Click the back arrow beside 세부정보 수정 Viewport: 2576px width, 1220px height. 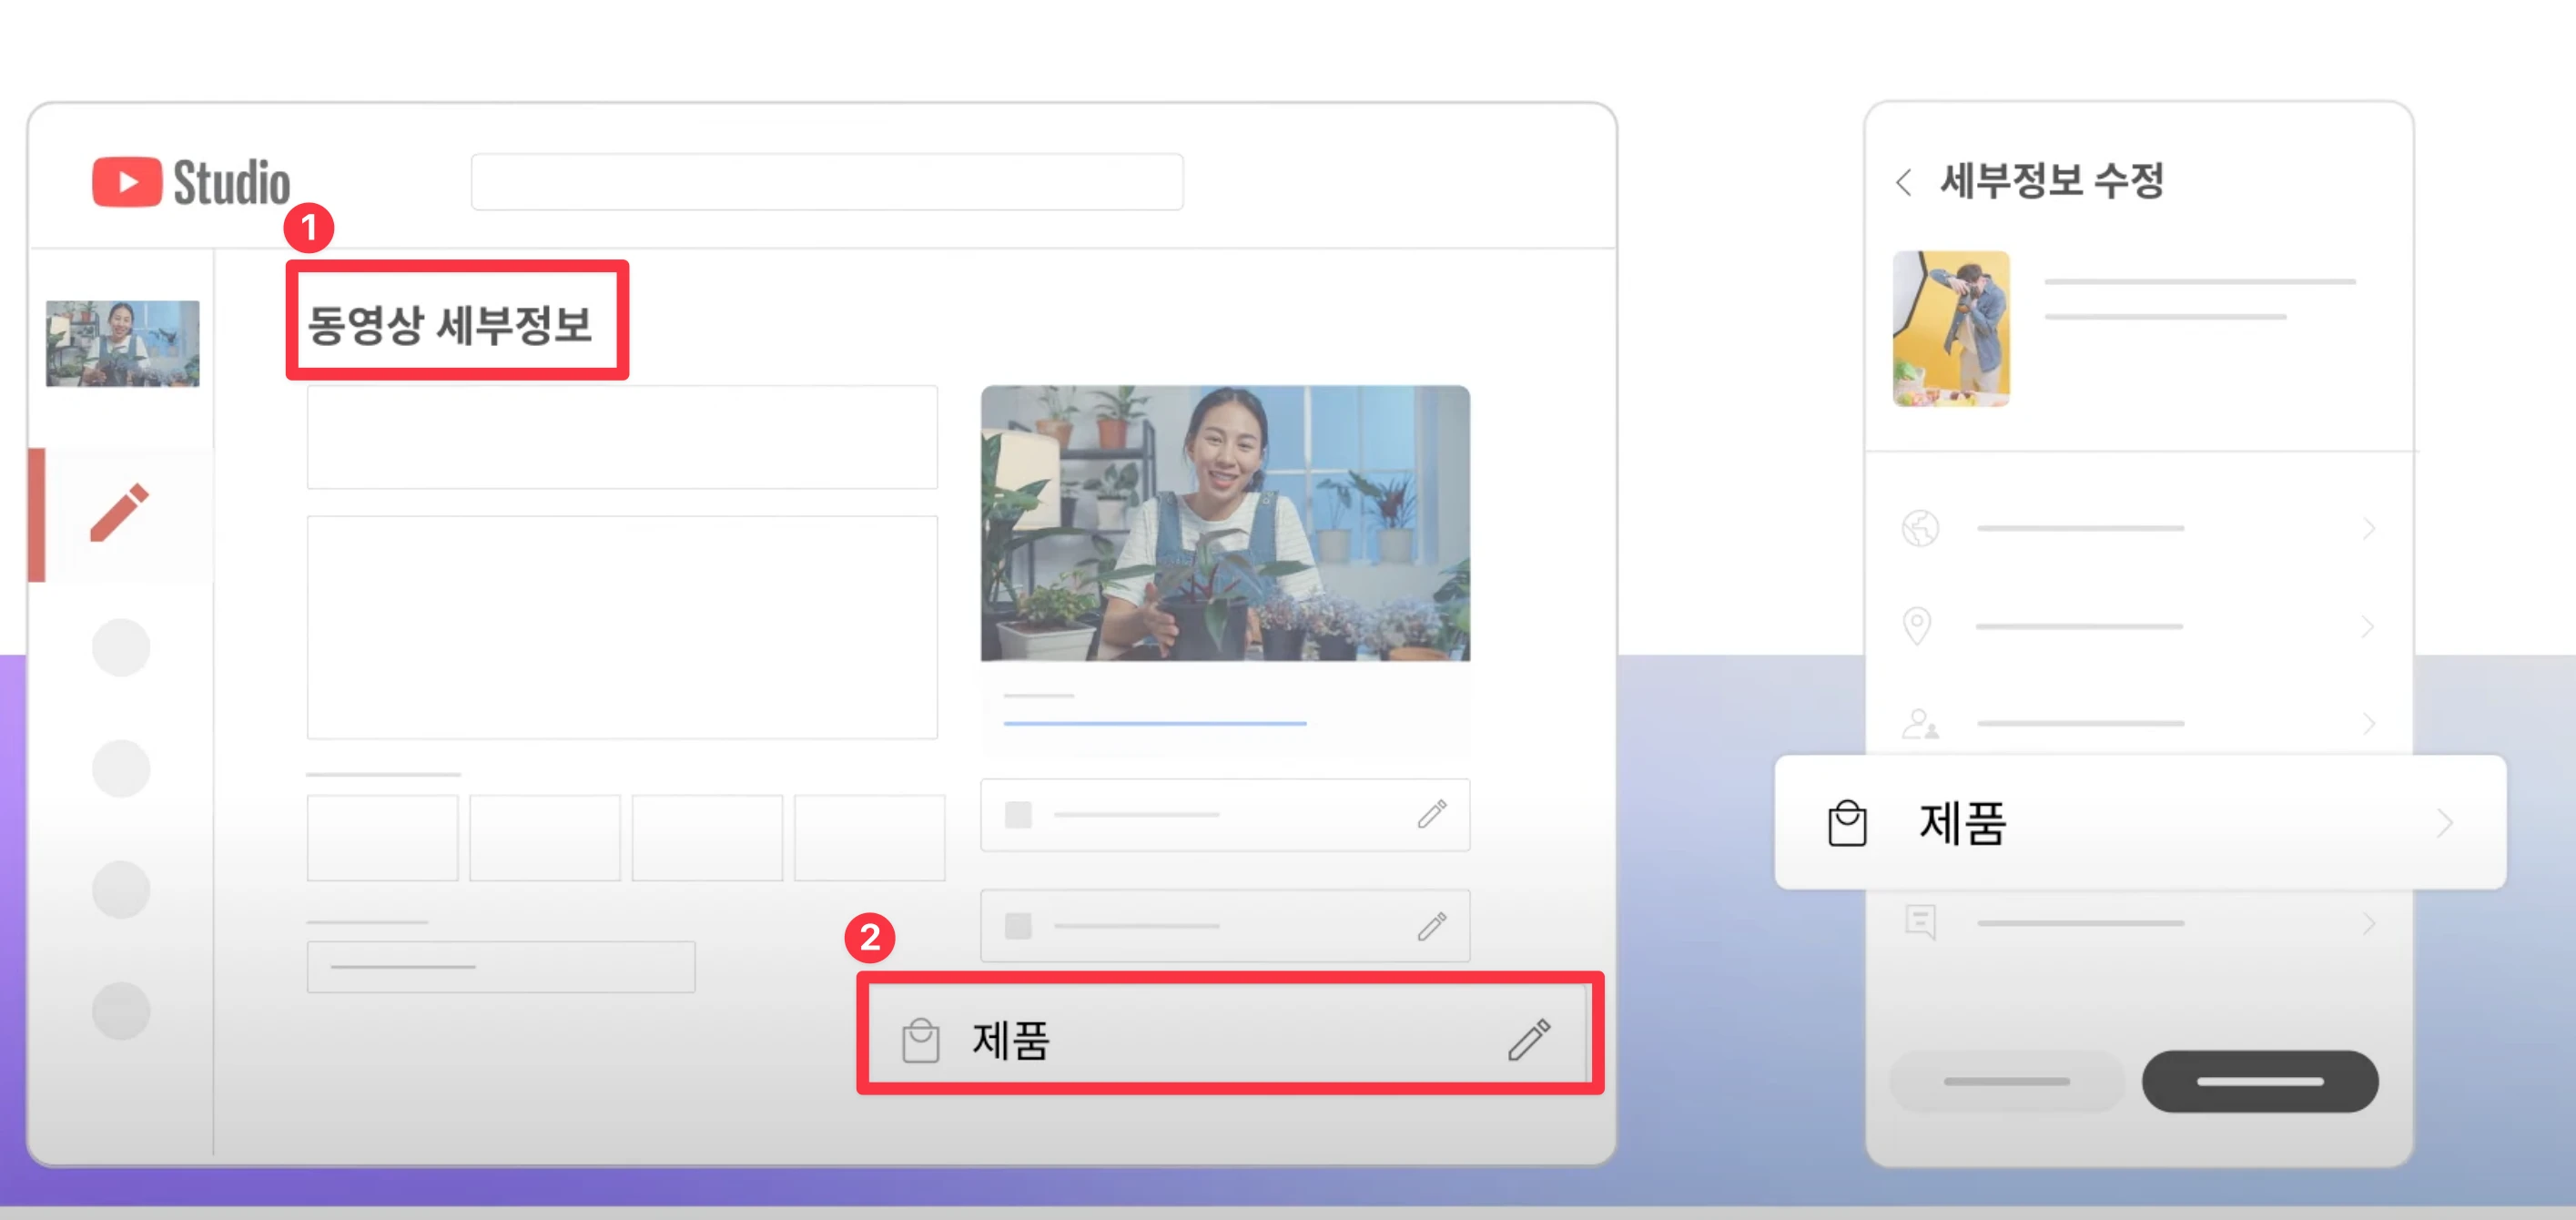click(1903, 182)
